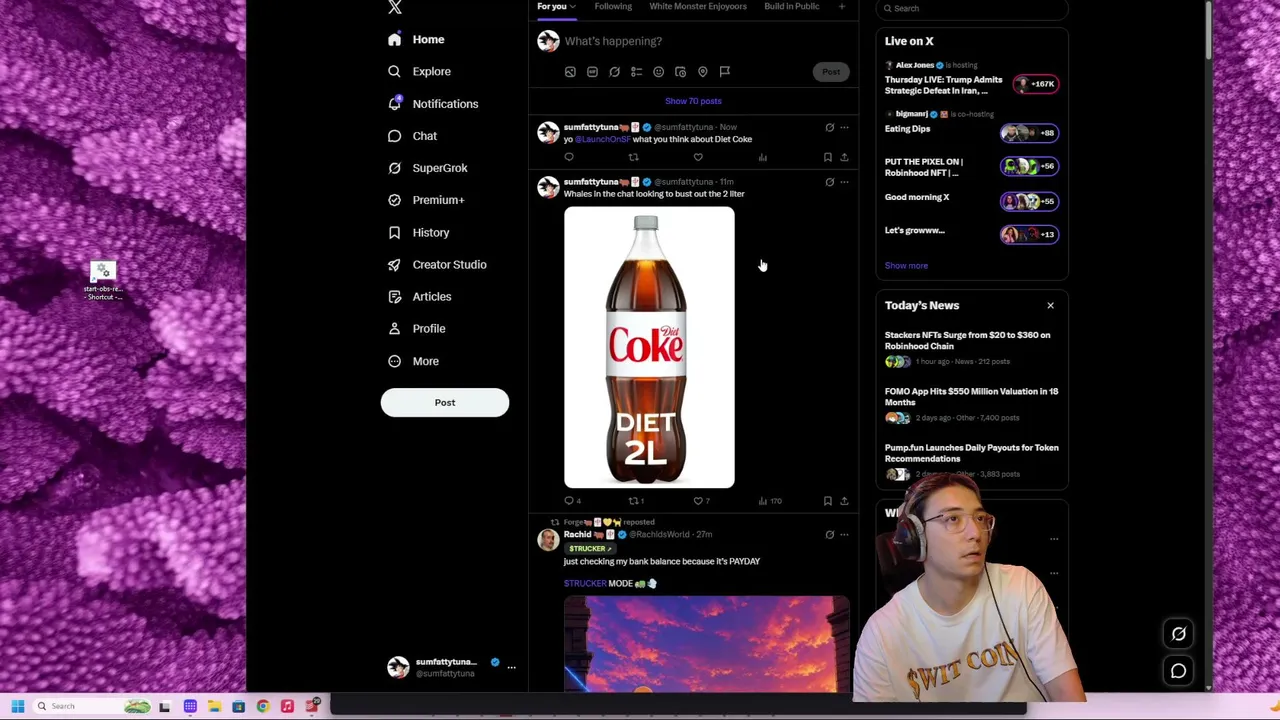
Task: Share the Whales in chat post
Action: click(844, 501)
